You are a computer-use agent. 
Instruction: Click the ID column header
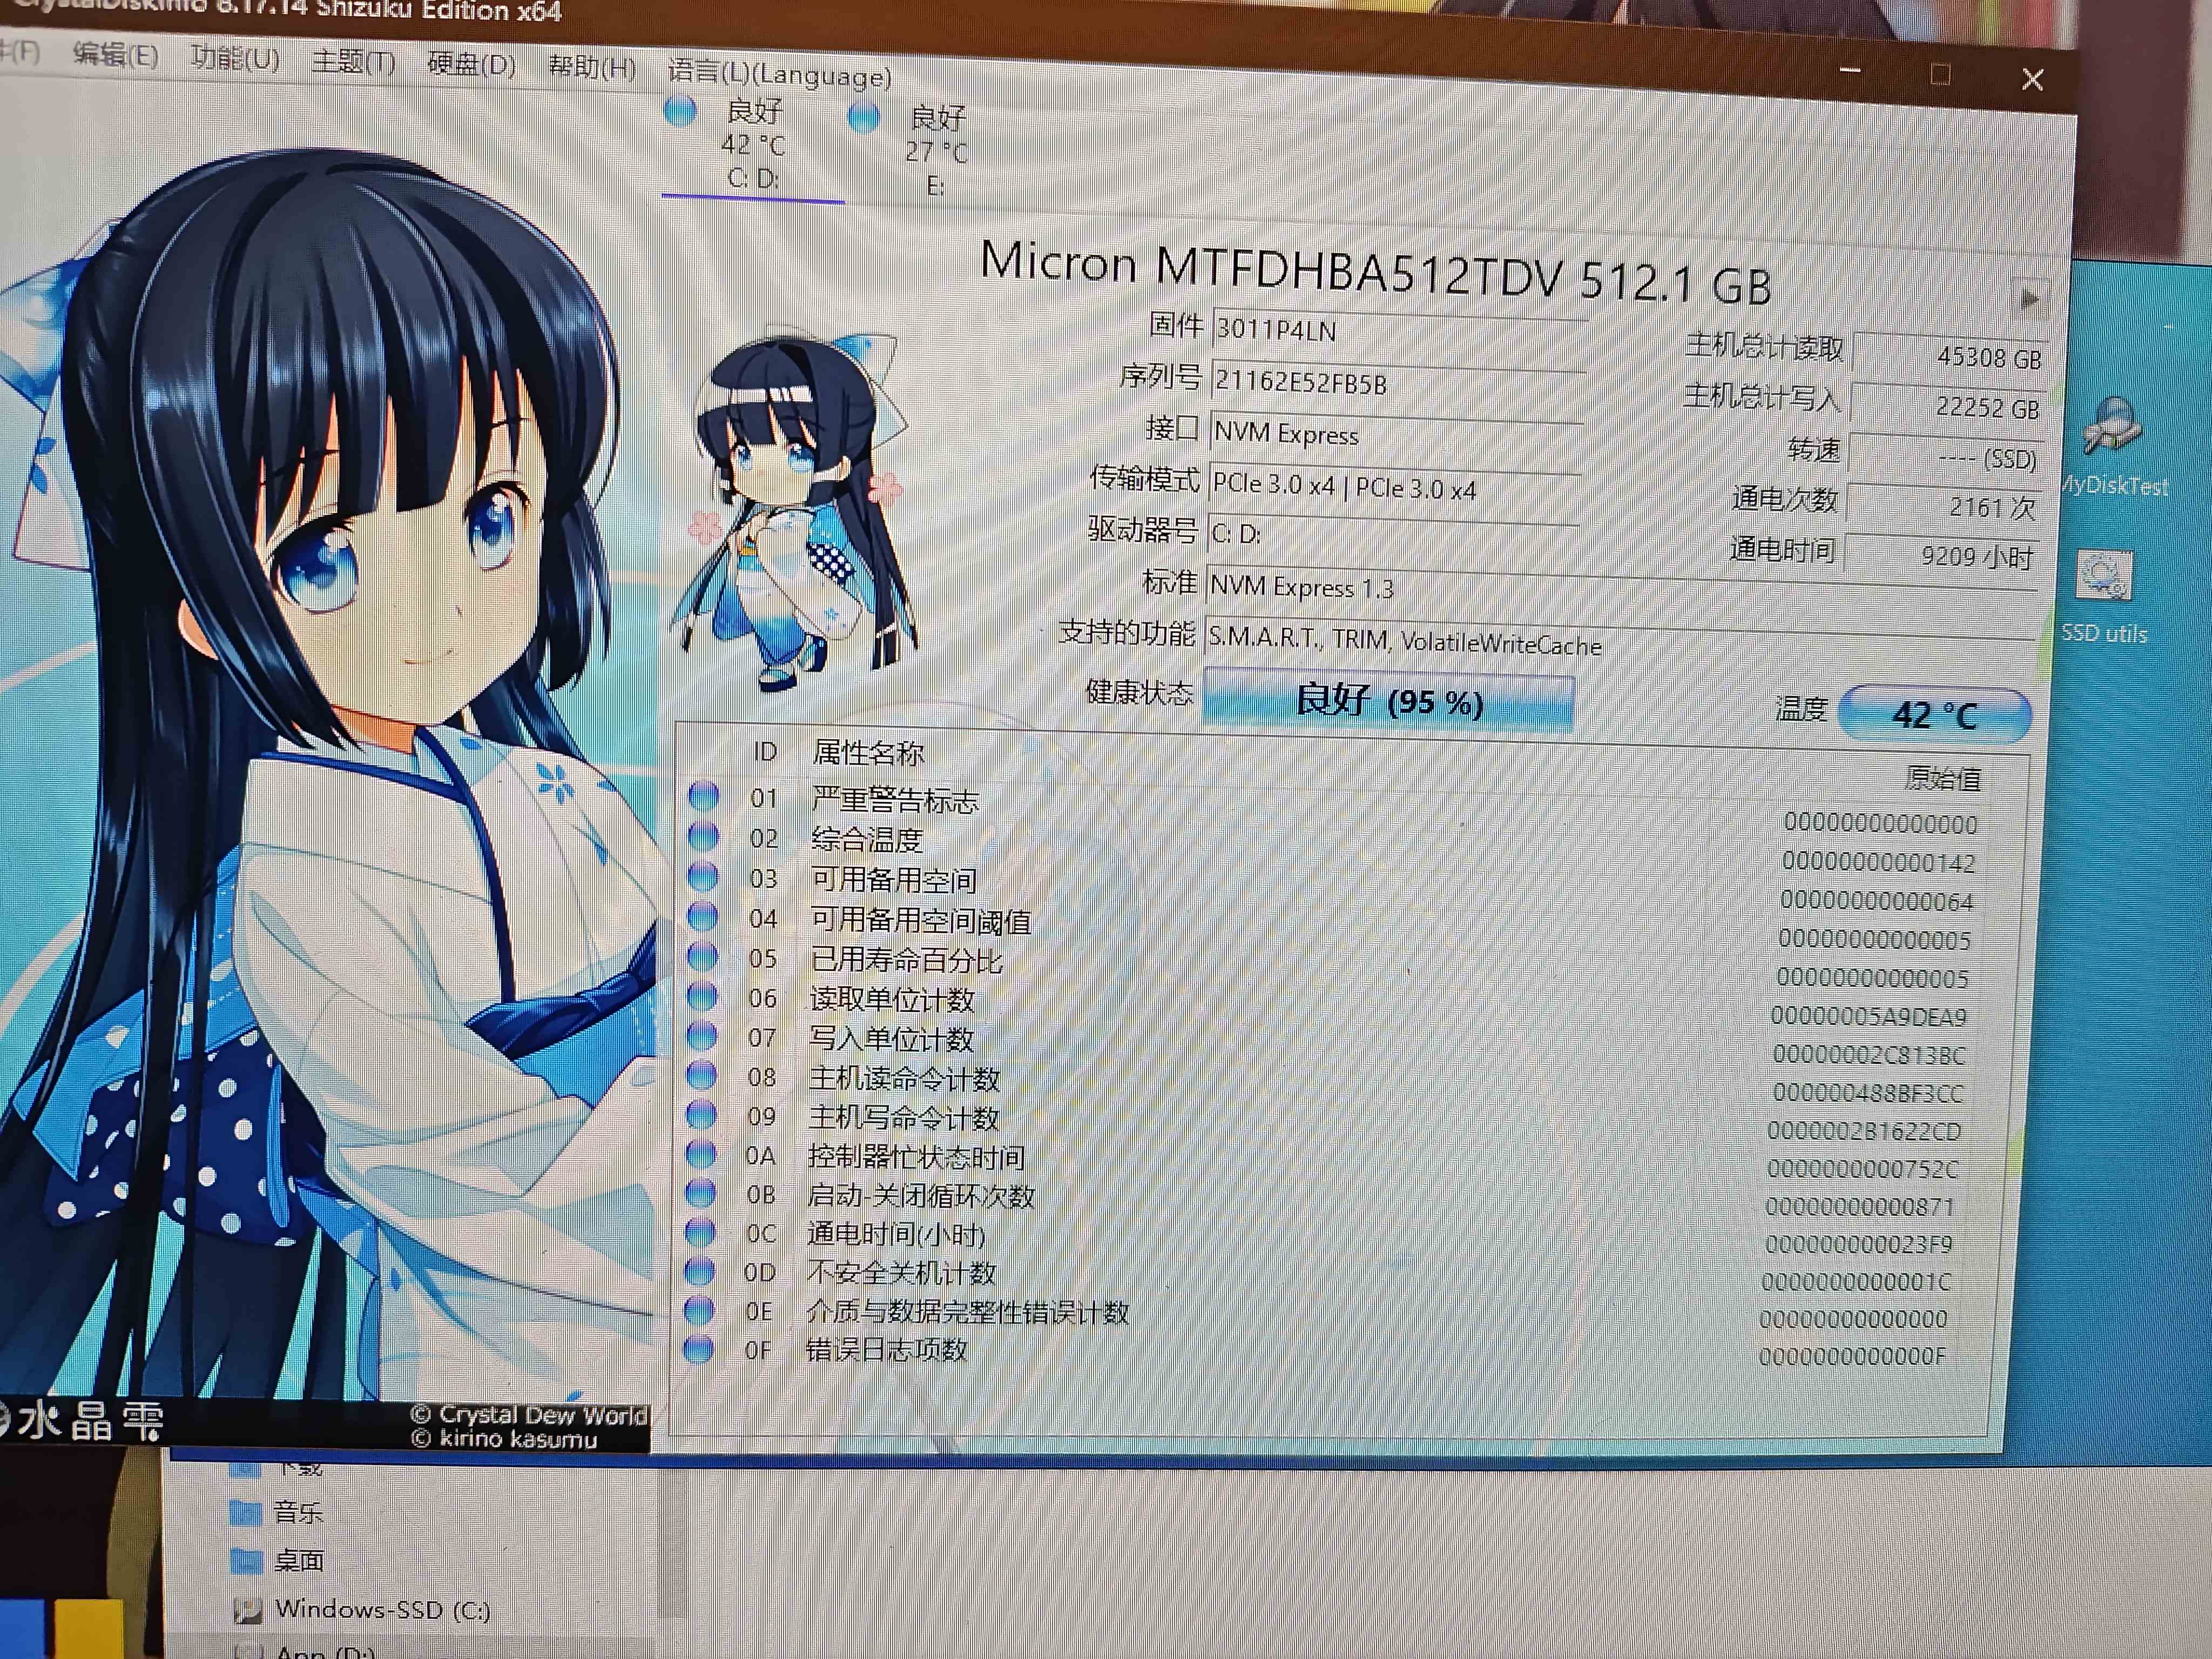[x=765, y=751]
